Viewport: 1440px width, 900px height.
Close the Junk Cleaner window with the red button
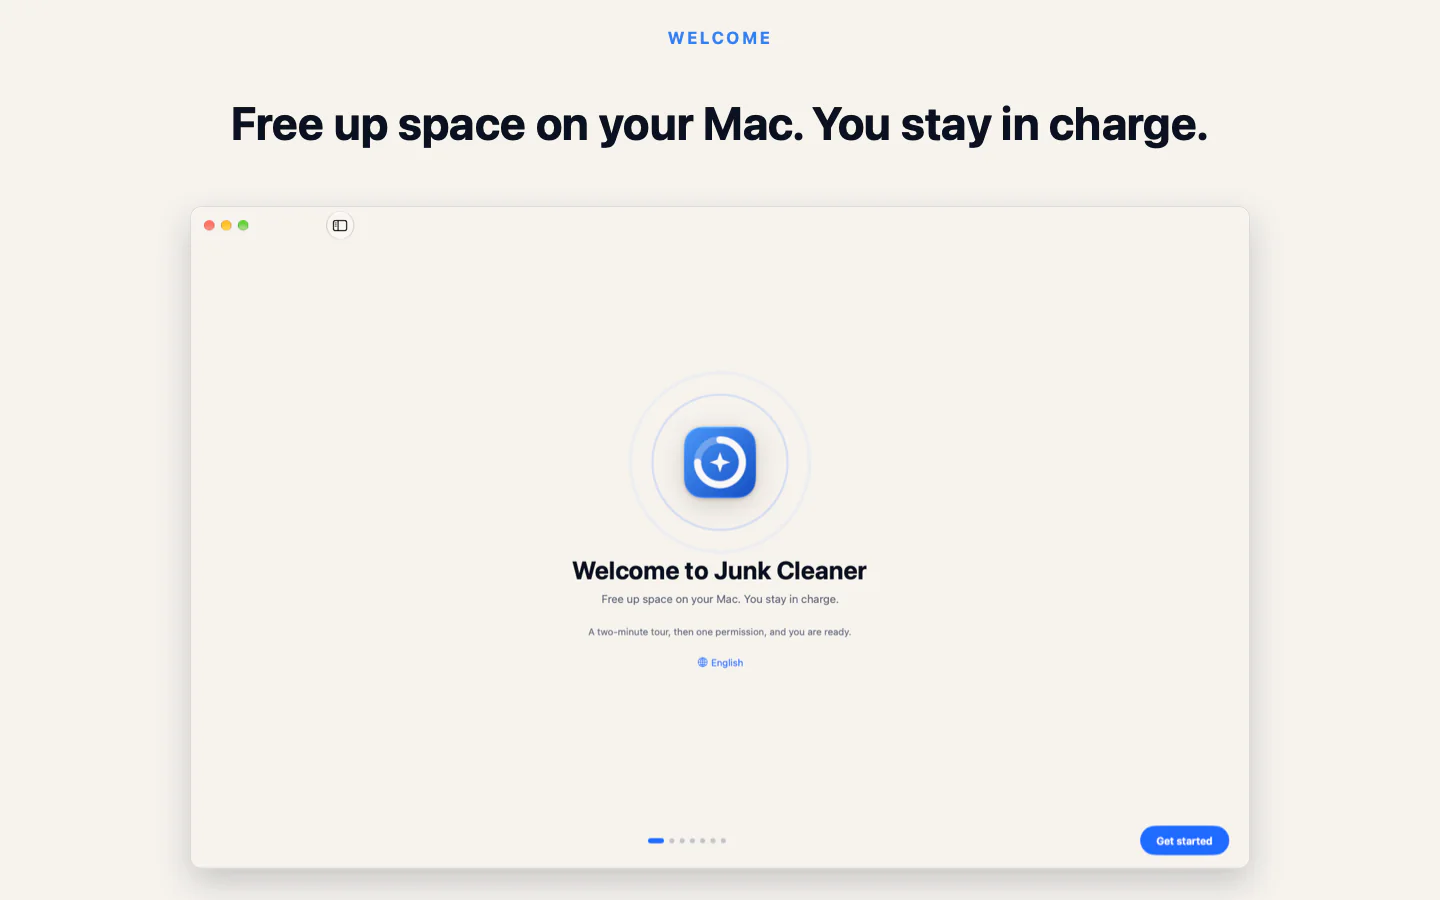[209, 225]
